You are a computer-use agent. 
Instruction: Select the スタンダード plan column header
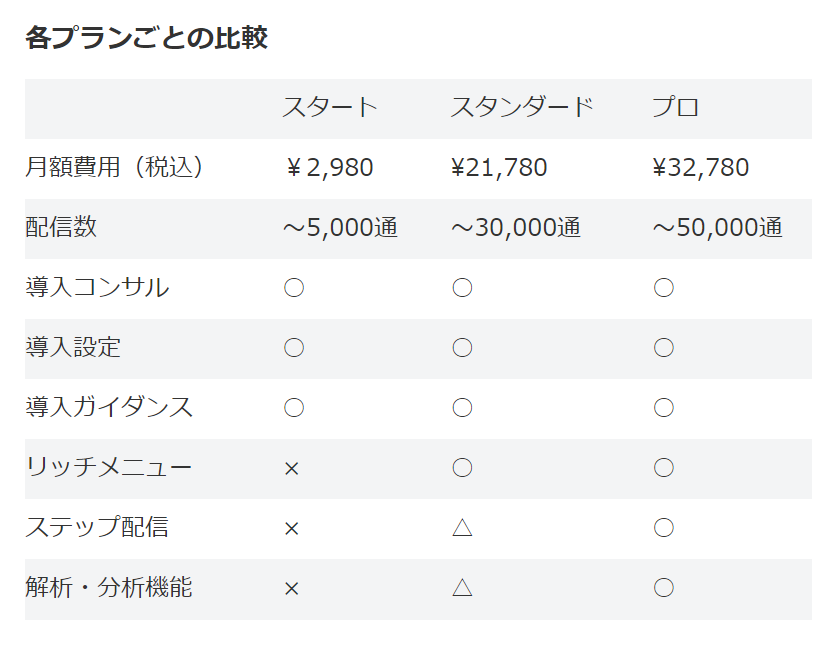click(x=522, y=108)
